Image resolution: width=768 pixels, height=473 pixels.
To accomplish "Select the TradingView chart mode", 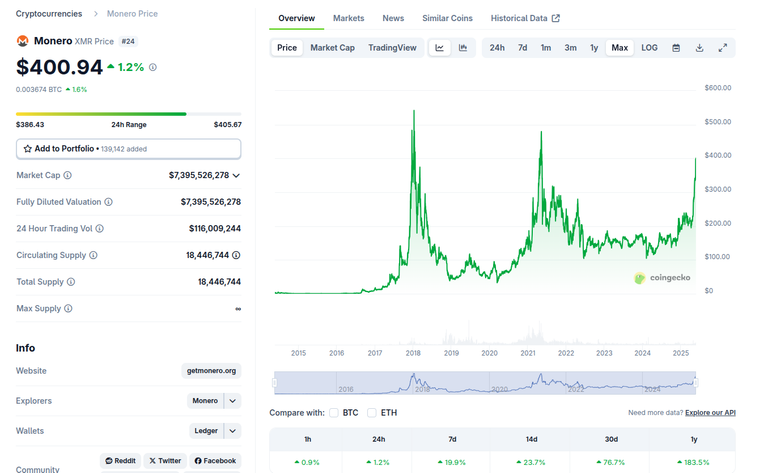I will pyautogui.click(x=392, y=48).
